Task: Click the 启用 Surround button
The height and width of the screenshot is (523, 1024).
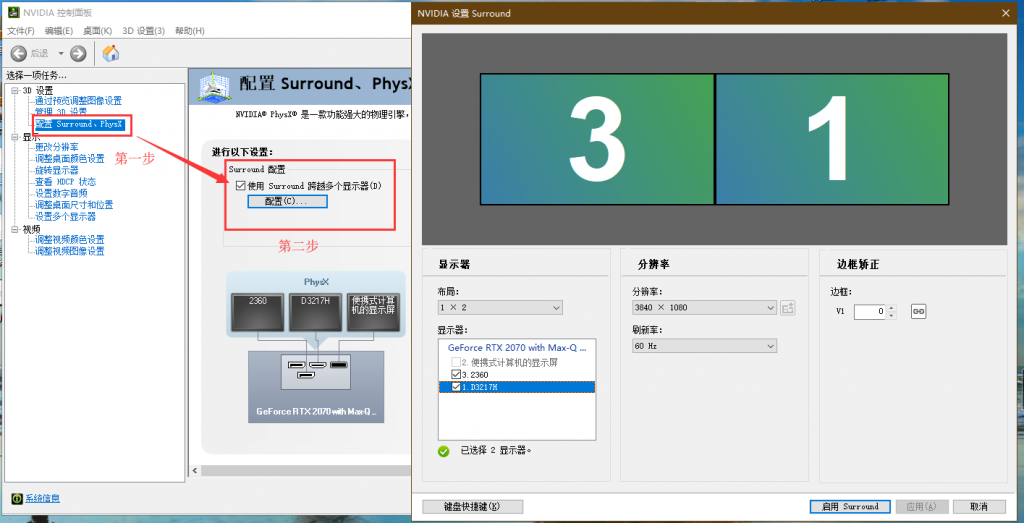Action: coord(849,506)
